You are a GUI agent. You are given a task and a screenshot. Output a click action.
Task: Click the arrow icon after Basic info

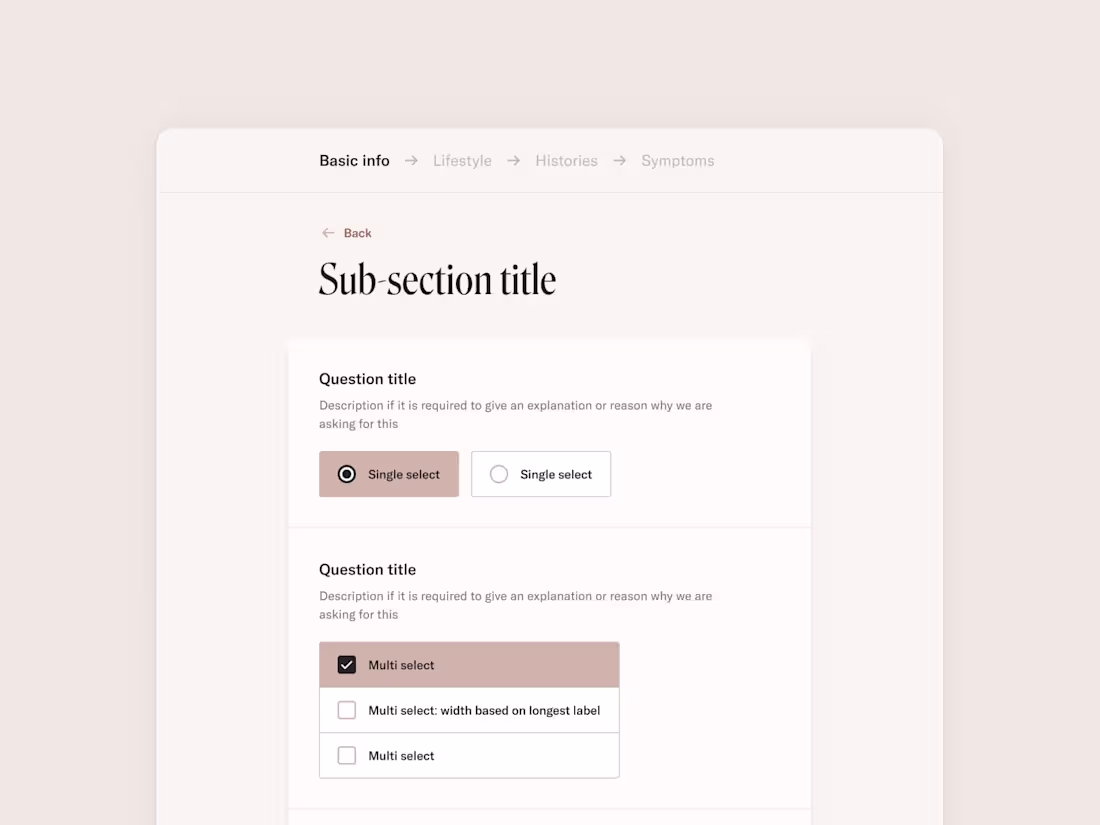(411, 160)
